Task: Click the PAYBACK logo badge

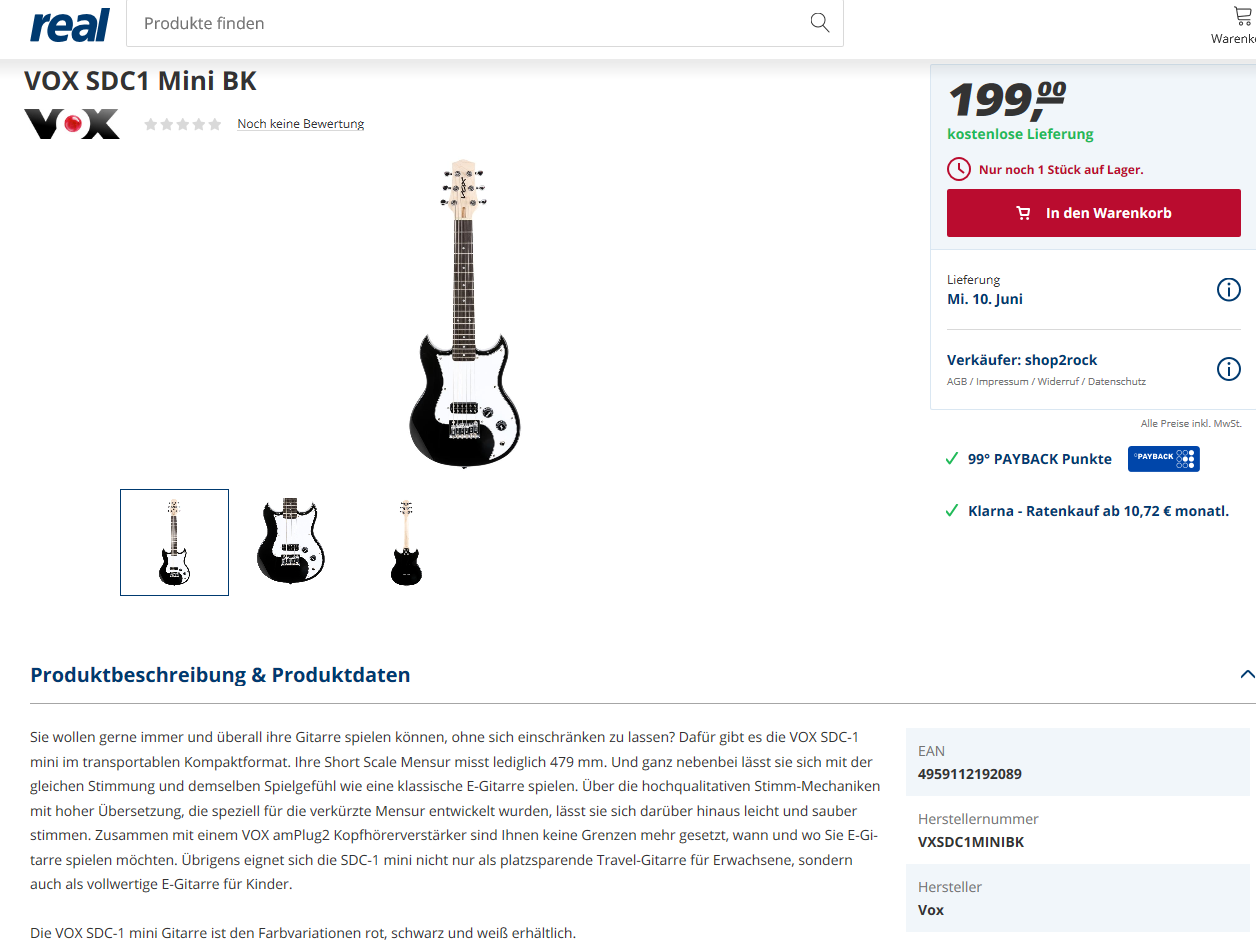Action: [x=1163, y=459]
